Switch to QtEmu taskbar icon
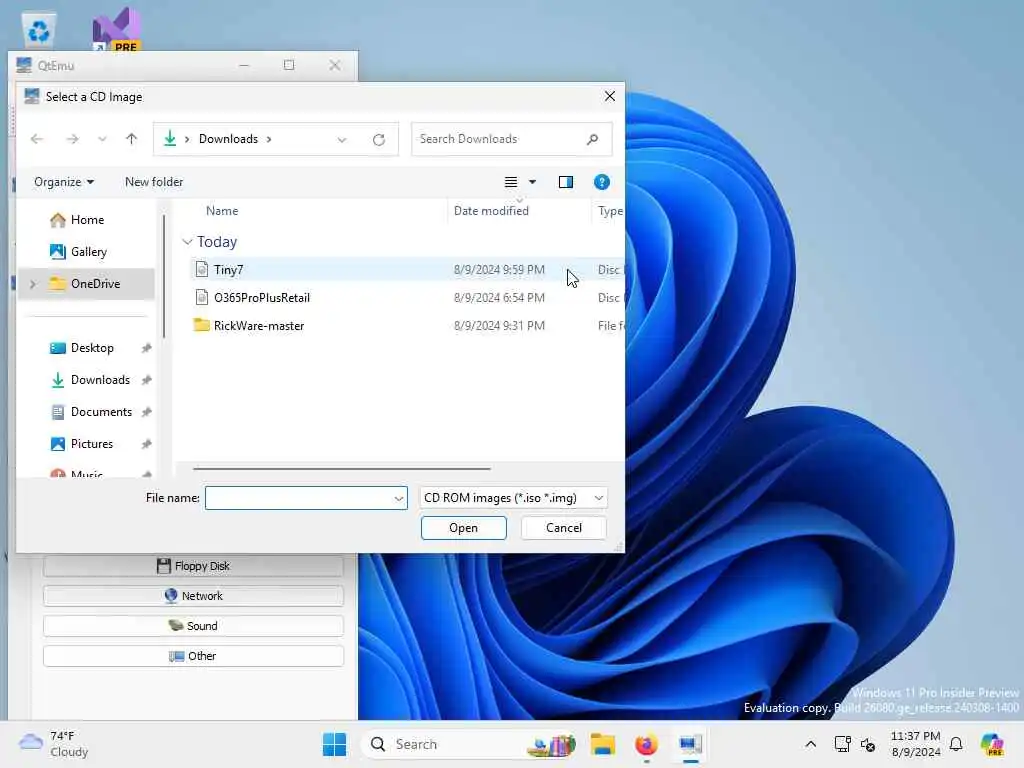 coord(690,744)
